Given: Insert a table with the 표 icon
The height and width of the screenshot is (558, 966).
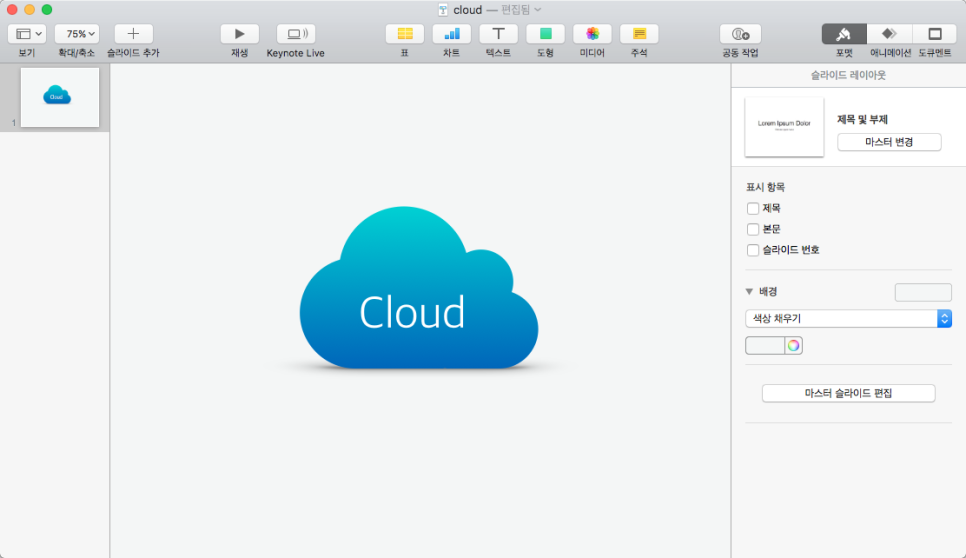Looking at the screenshot, I should point(405,34).
